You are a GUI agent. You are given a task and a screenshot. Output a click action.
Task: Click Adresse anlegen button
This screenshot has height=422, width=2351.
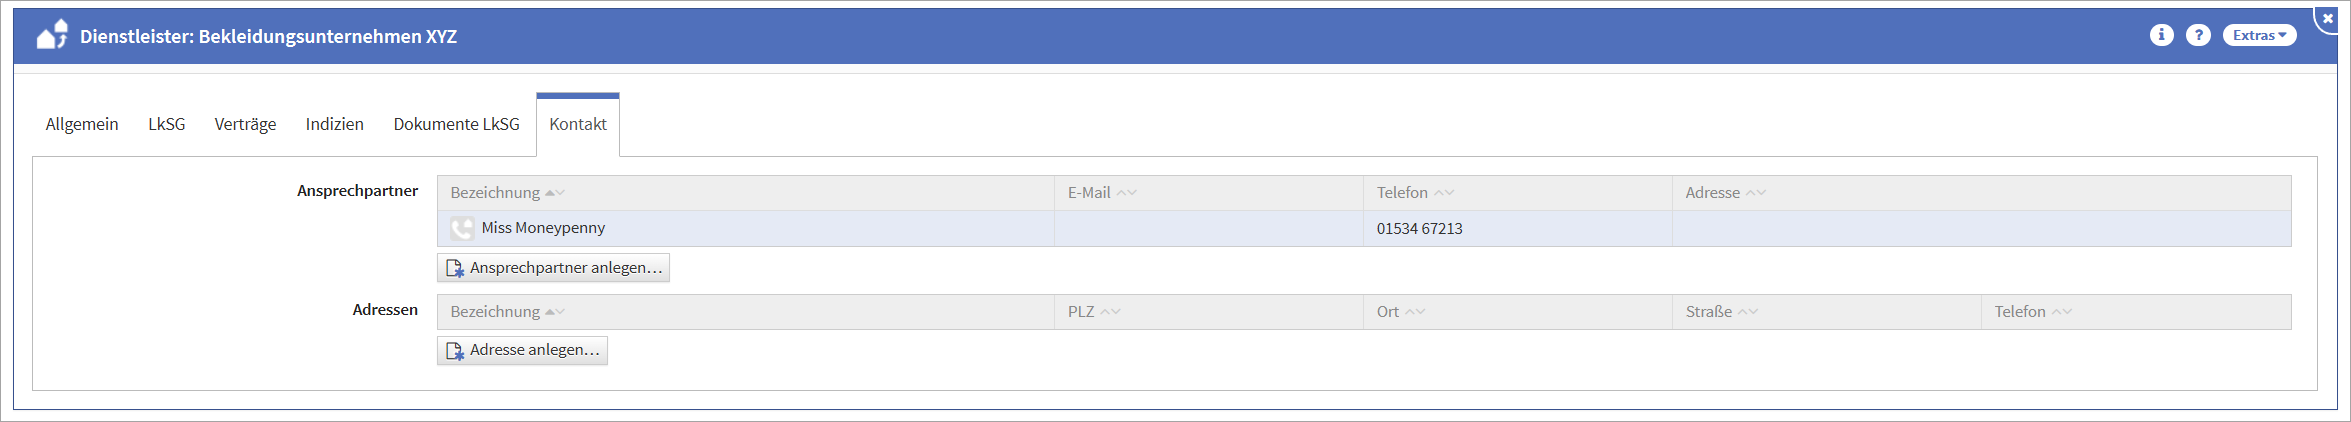522,350
